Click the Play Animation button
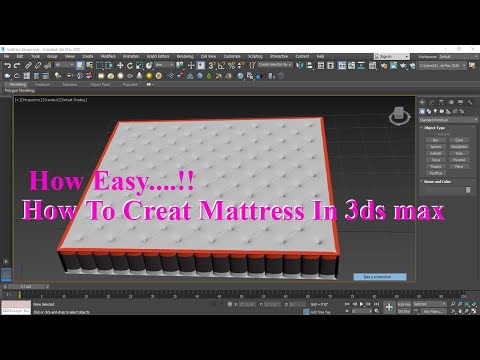 (362, 304)
